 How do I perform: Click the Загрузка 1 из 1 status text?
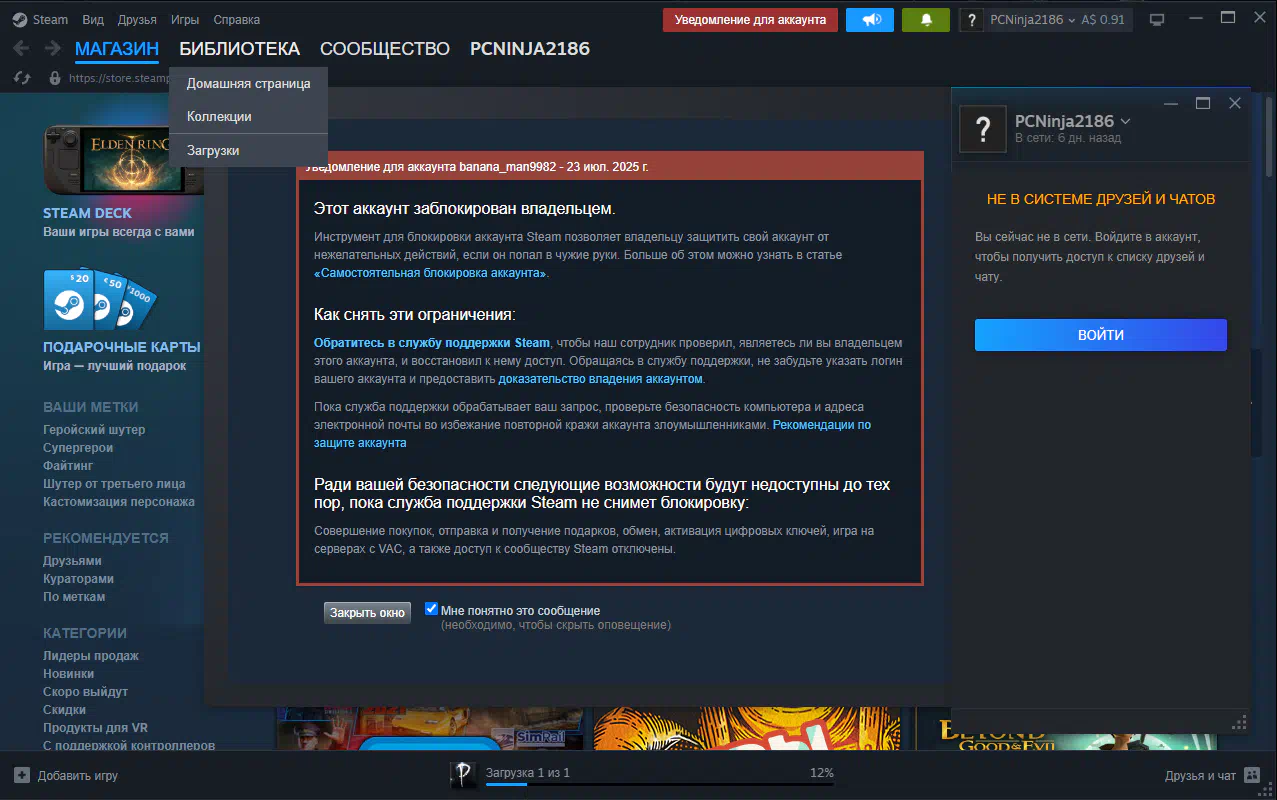coord(528,773)
